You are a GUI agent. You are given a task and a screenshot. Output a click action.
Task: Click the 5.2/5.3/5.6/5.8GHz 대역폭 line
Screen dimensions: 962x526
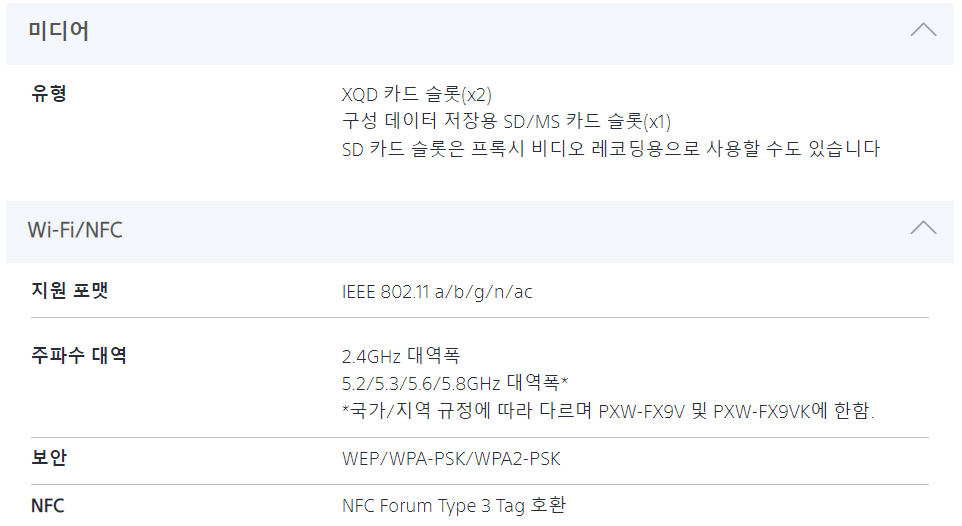455,383
